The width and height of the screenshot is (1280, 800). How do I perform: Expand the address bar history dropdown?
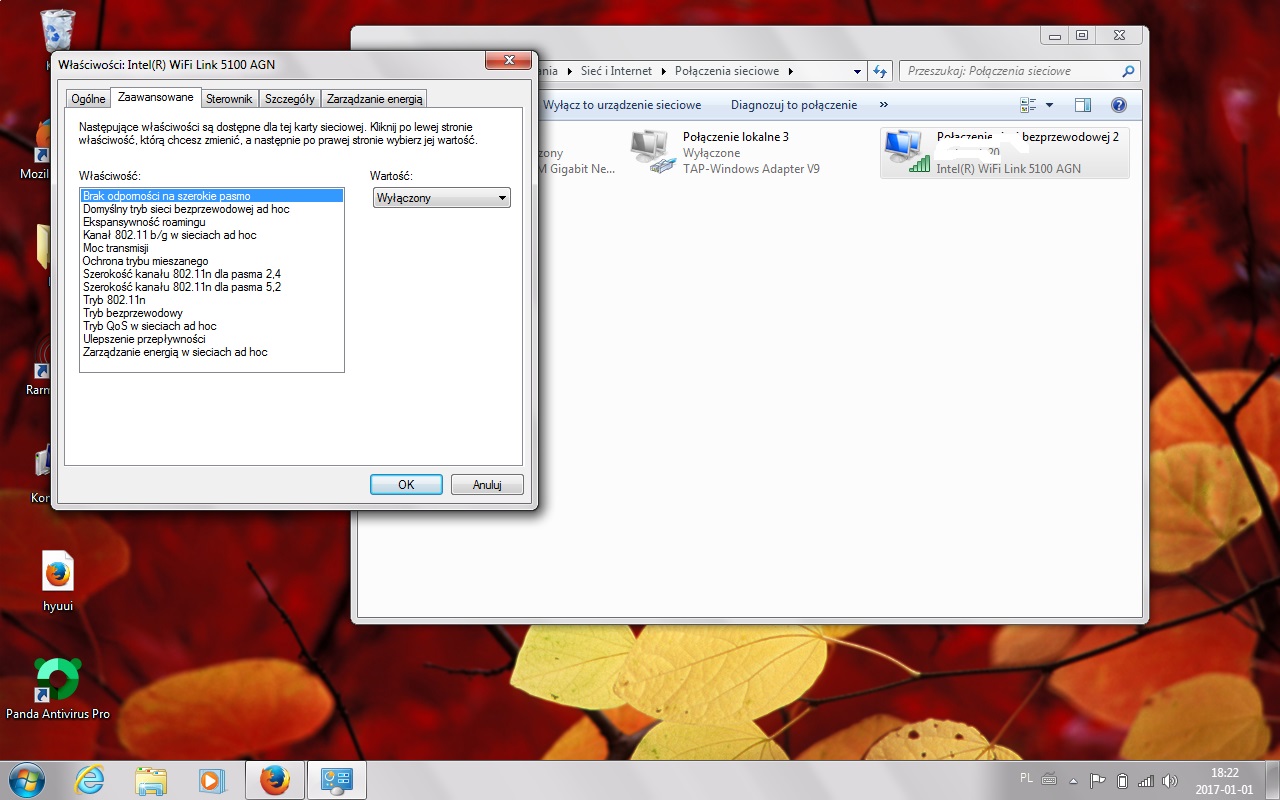[858, 71]
